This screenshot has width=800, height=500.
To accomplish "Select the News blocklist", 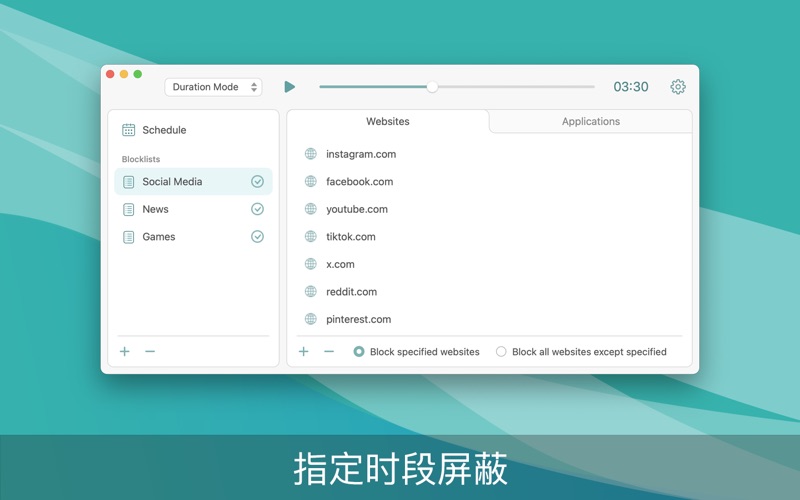I will (193, 209).
